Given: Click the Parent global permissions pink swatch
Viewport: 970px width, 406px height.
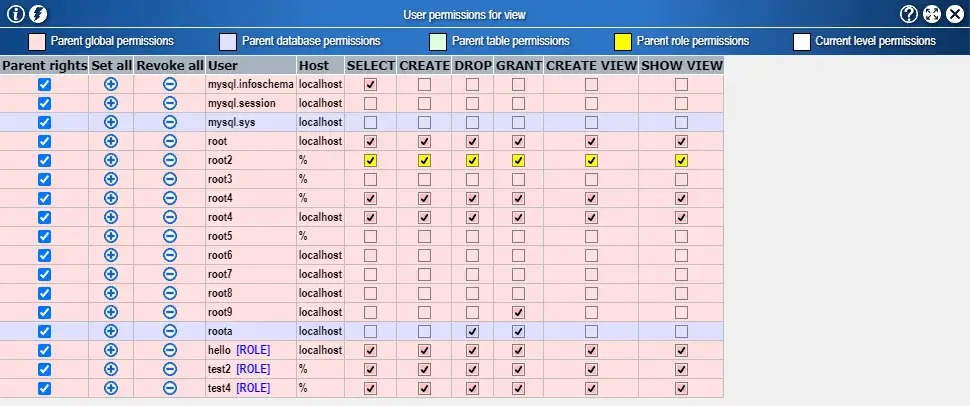Looking at the screenshot, I should point(37,41).
